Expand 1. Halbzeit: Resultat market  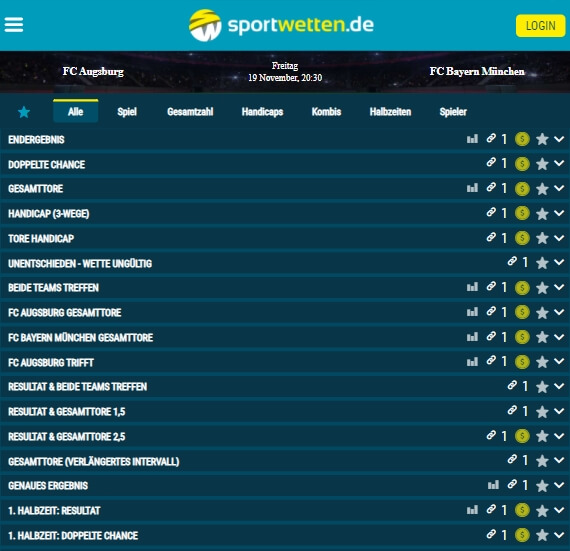(x=559, y=510)
